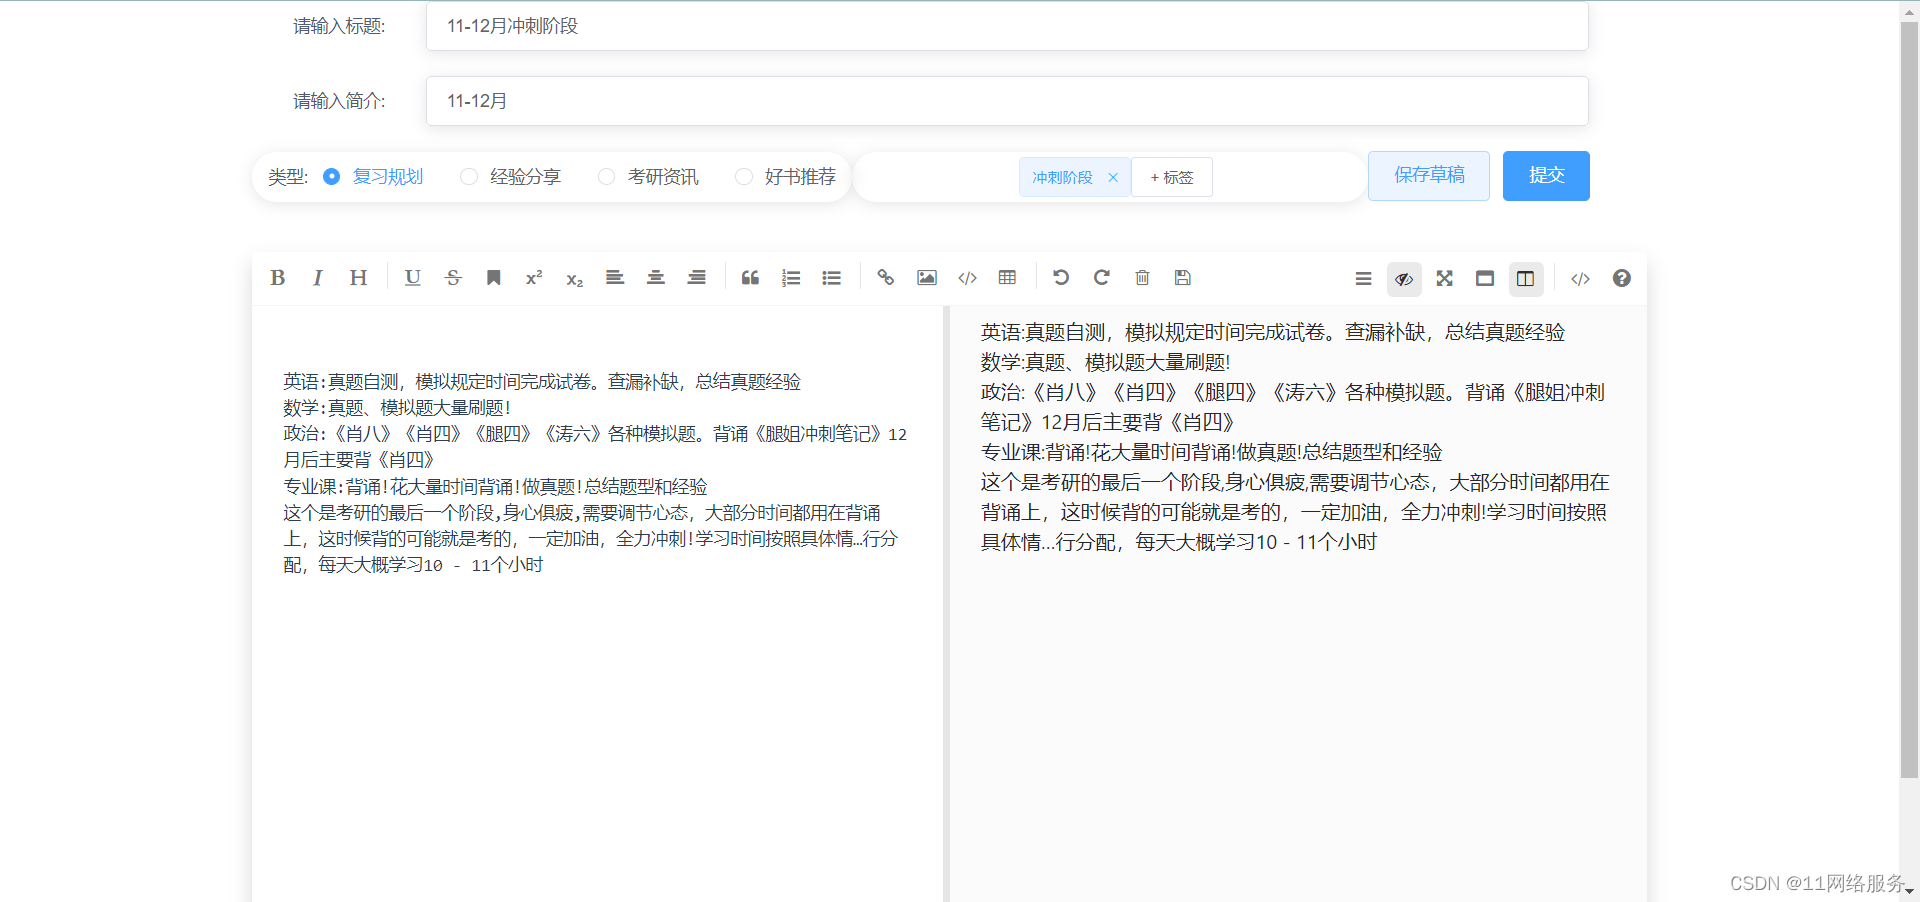Clear editor content with the trash icon
This screenshot has height=902, width=1920.
(1142, 278)
